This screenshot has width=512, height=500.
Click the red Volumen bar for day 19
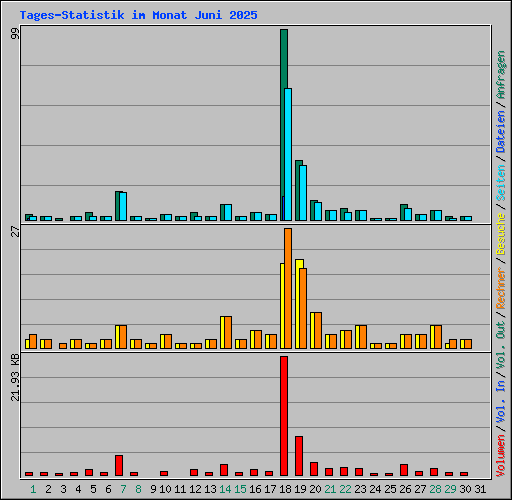pyautogui.click(x=299, y=456)
